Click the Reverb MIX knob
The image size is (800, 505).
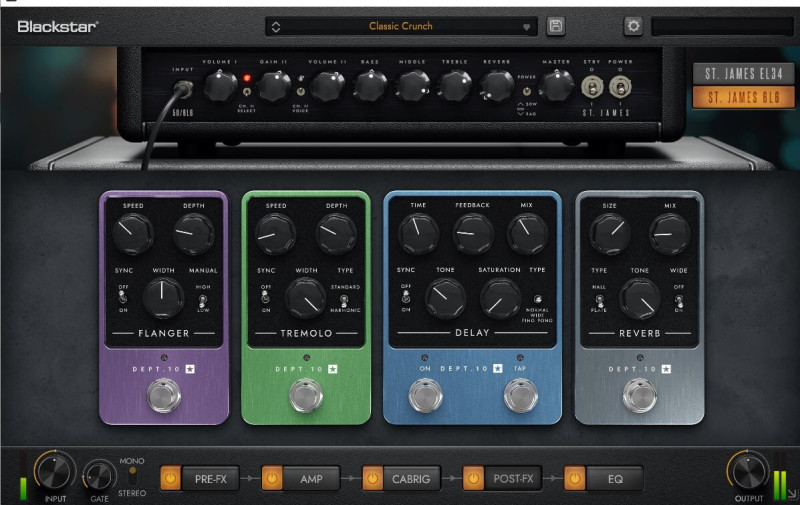pyautogui.click(x=669, y=234)
